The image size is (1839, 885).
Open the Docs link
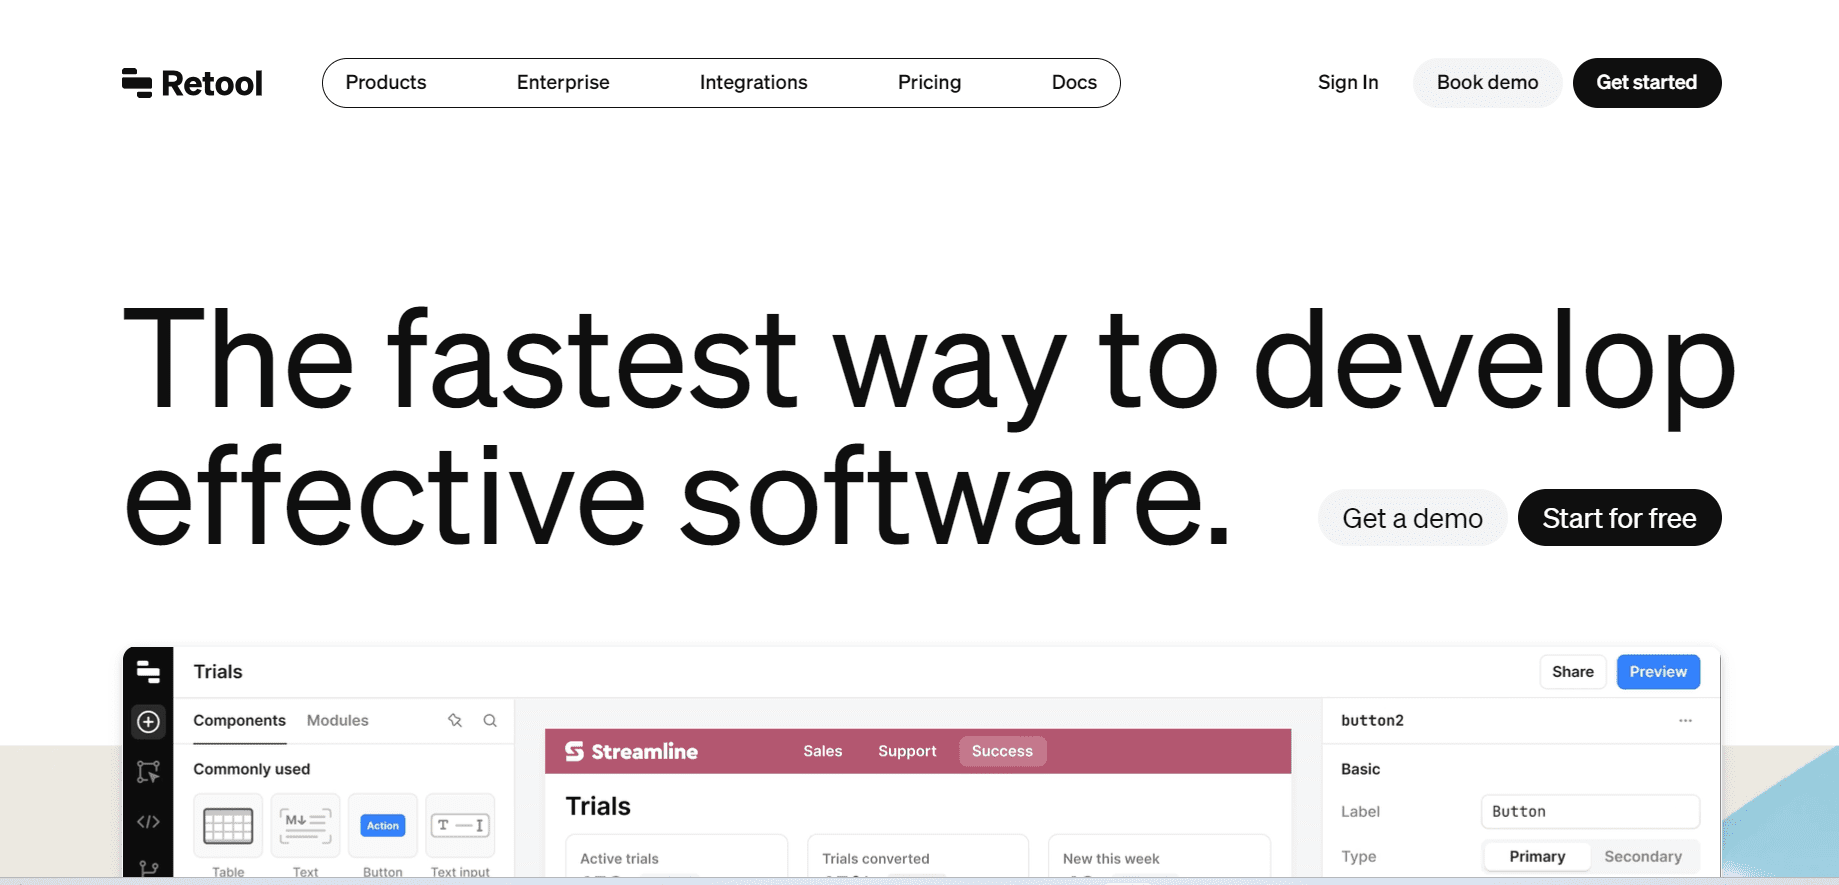1074,83
